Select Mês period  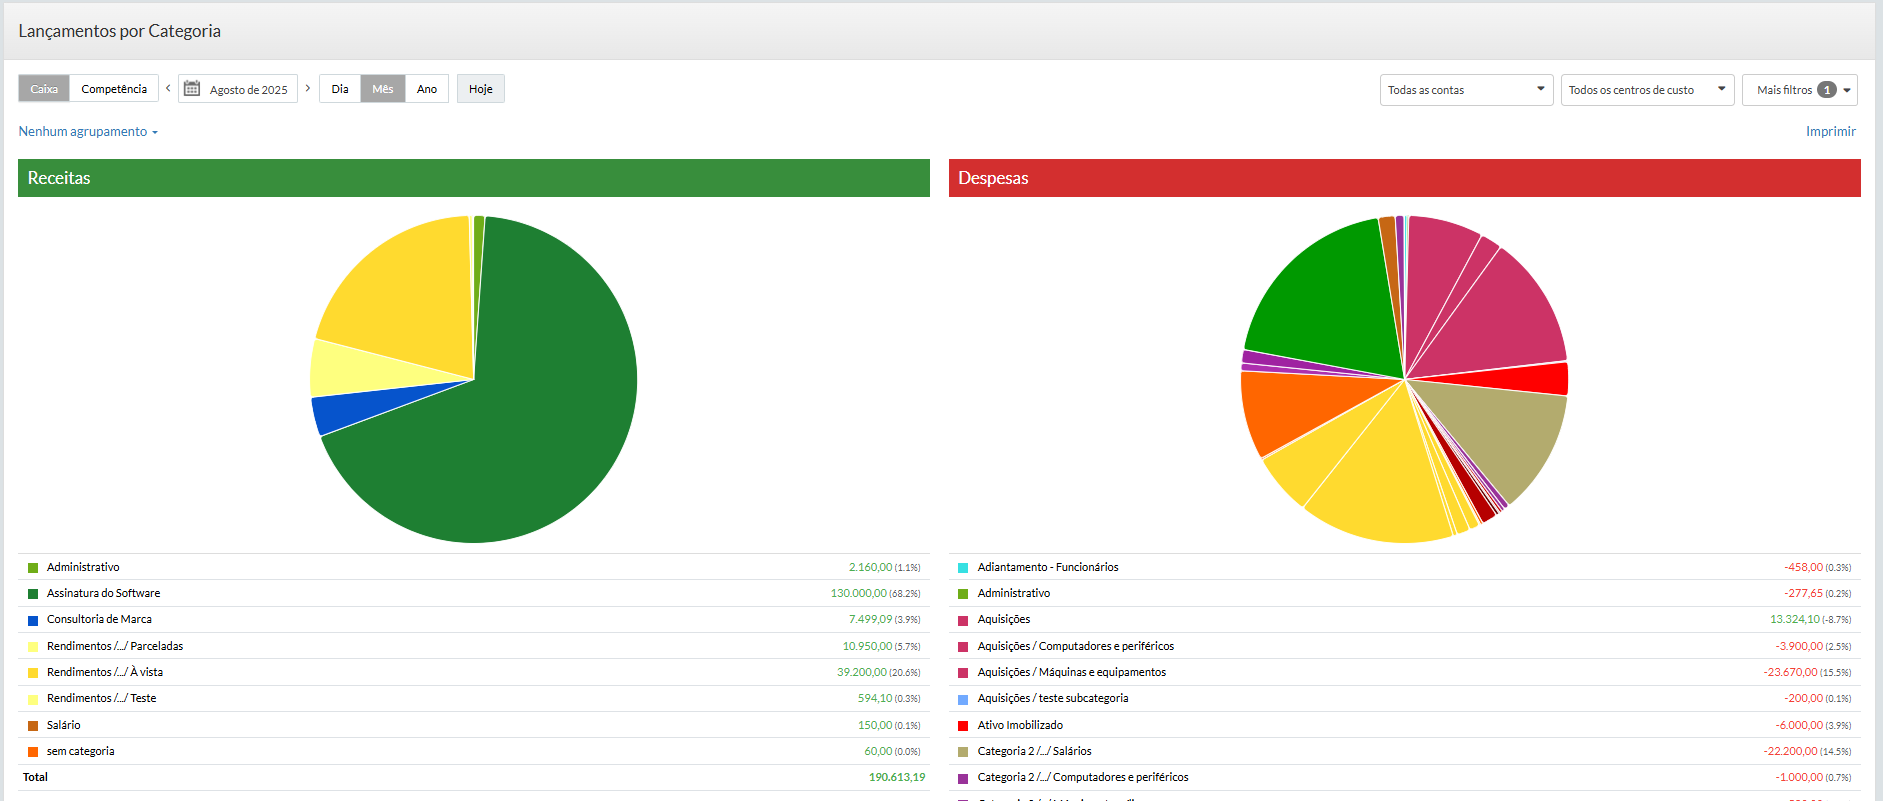(x=383, y=89)
